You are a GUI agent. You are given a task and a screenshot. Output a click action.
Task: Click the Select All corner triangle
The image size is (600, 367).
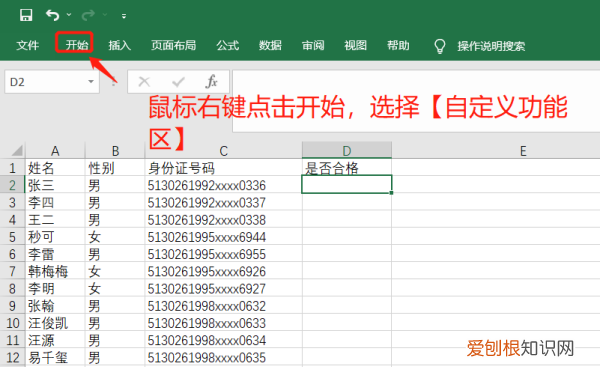point(16,150)
